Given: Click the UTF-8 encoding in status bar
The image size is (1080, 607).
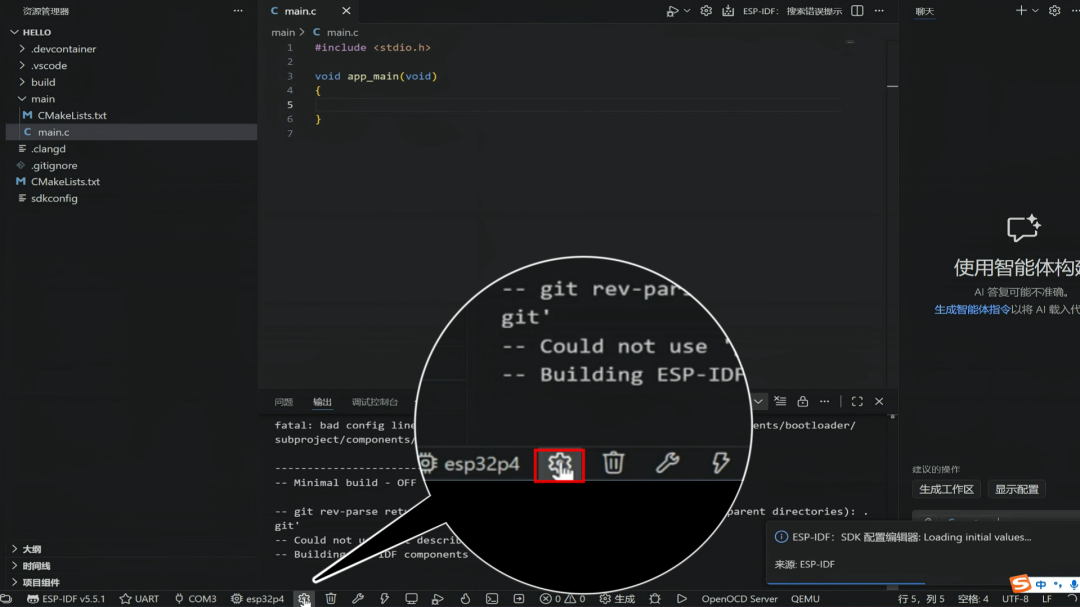Looking at the screenshot, I should (x=1015, y=599).
